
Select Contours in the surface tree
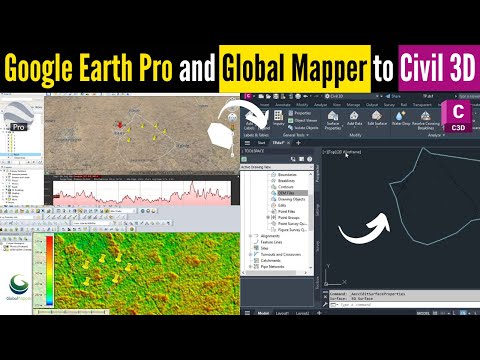tap(286, 187)
